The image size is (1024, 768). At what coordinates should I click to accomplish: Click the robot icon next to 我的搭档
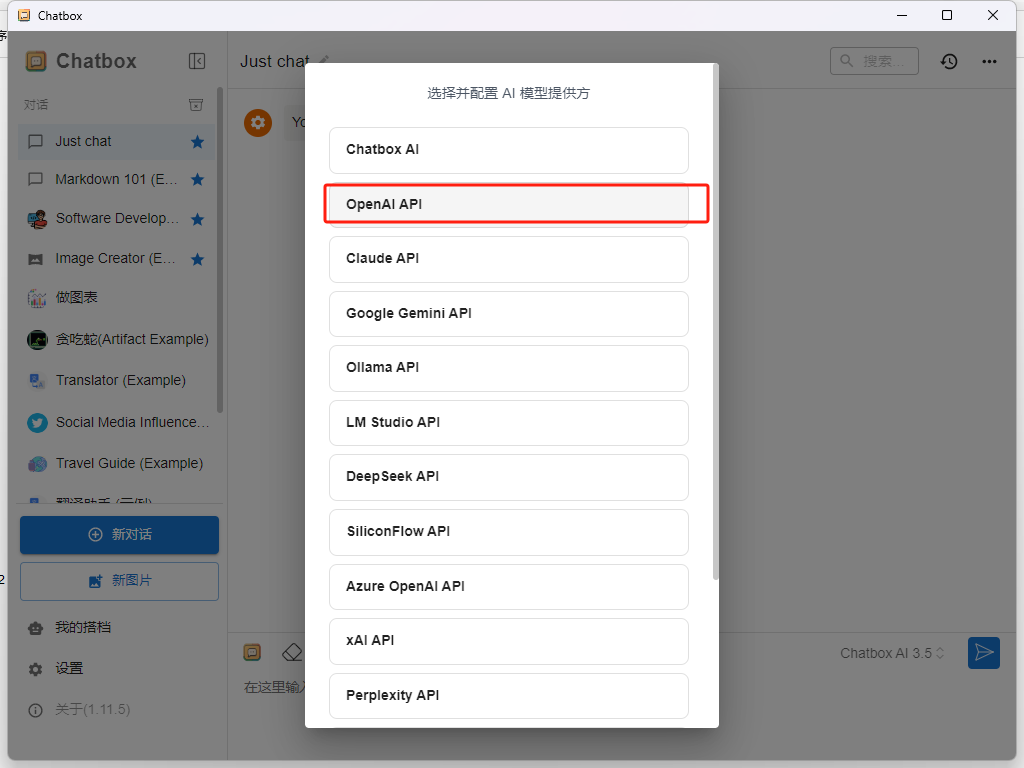coord(35,628)
